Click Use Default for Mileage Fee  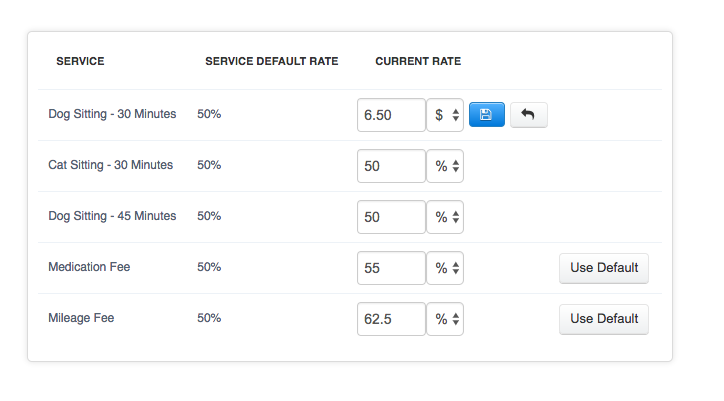[604, 319]
